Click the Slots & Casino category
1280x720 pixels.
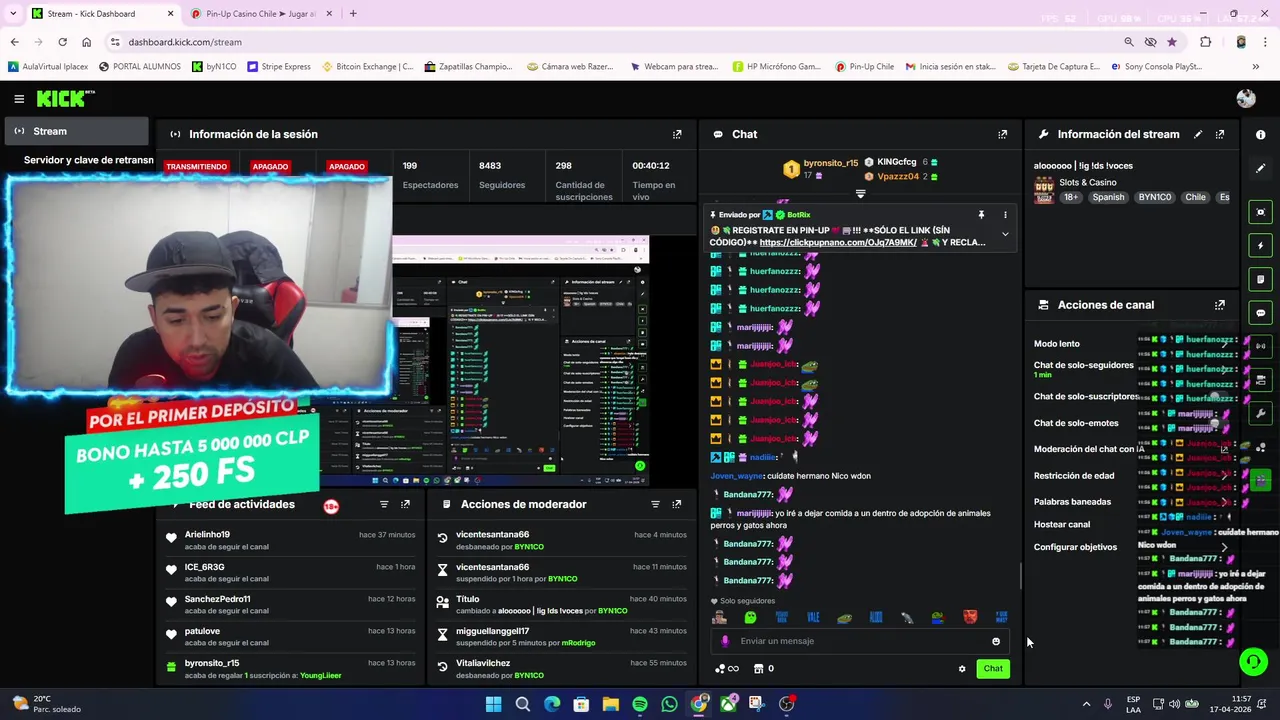[1088, 183]
